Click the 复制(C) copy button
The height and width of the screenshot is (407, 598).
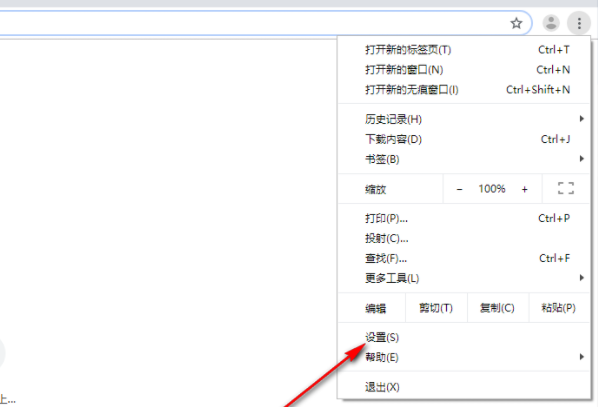click(x=498, y=308)
